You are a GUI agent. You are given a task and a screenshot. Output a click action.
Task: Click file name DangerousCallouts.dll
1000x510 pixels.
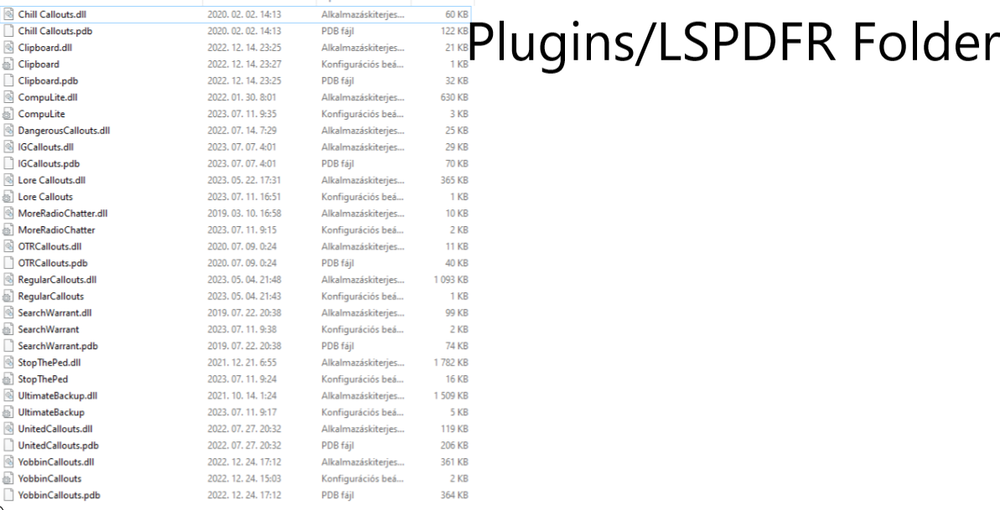[x=64, y=130]
